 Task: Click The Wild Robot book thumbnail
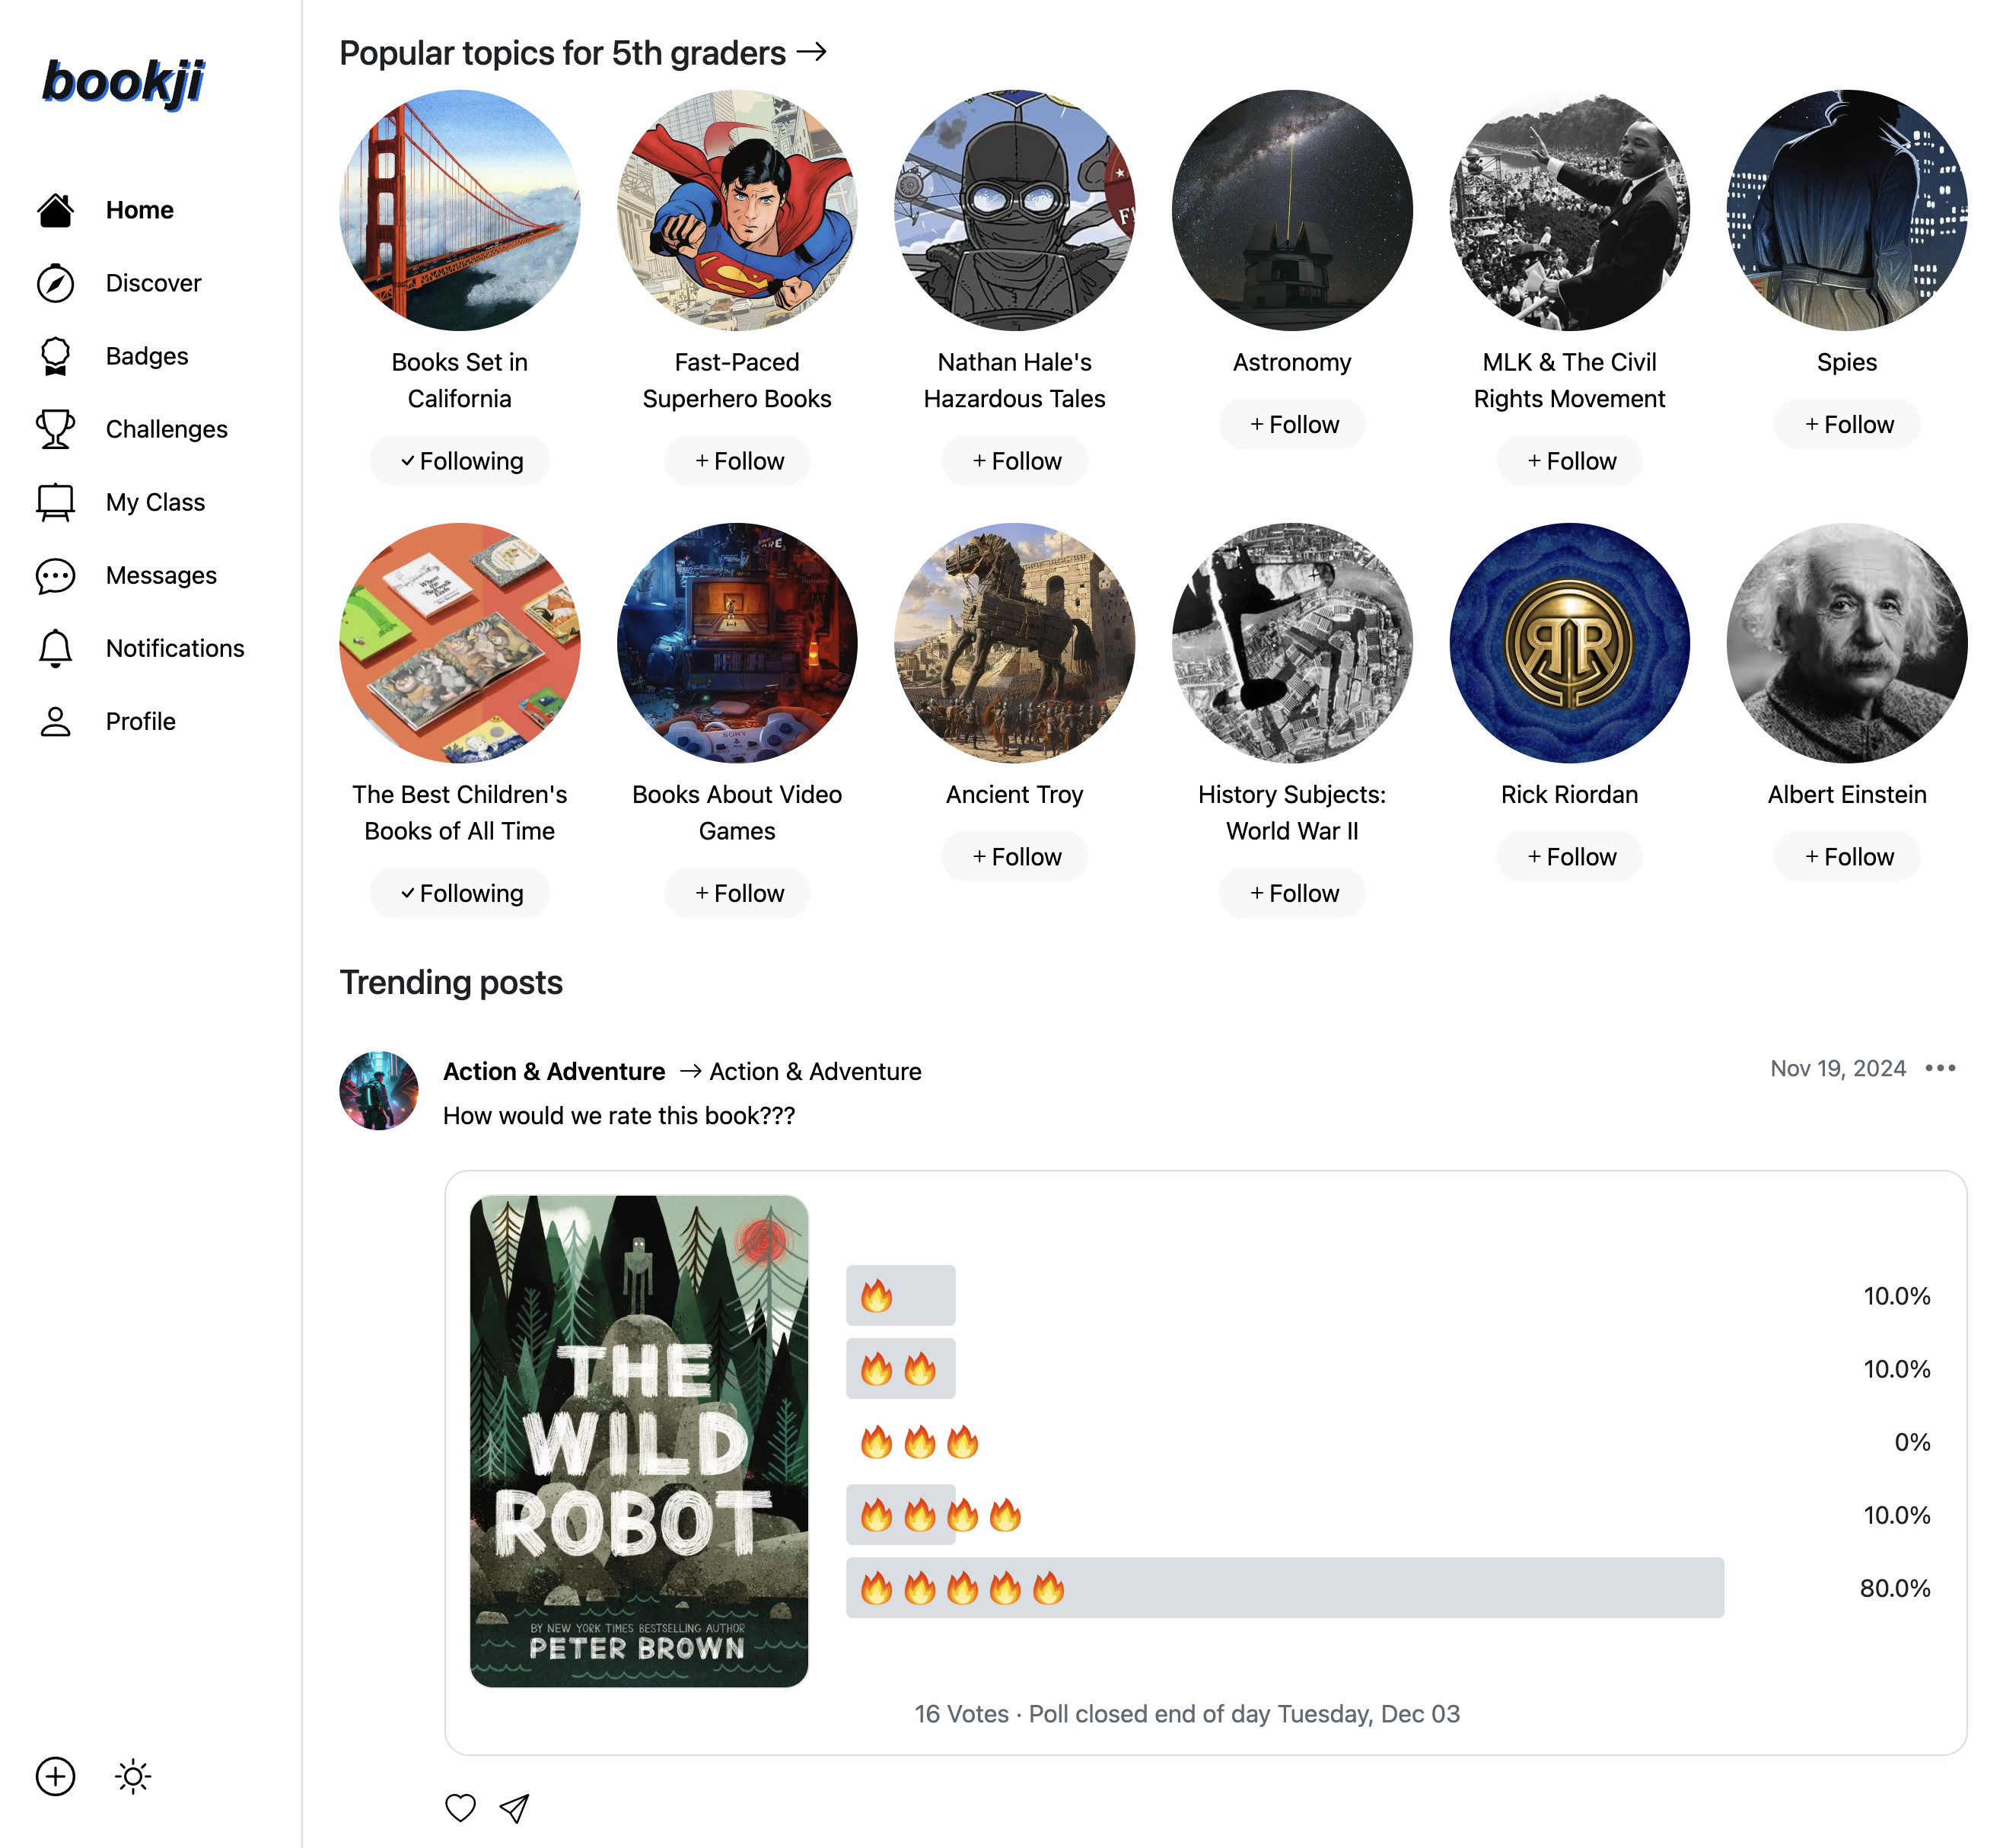640,1442
